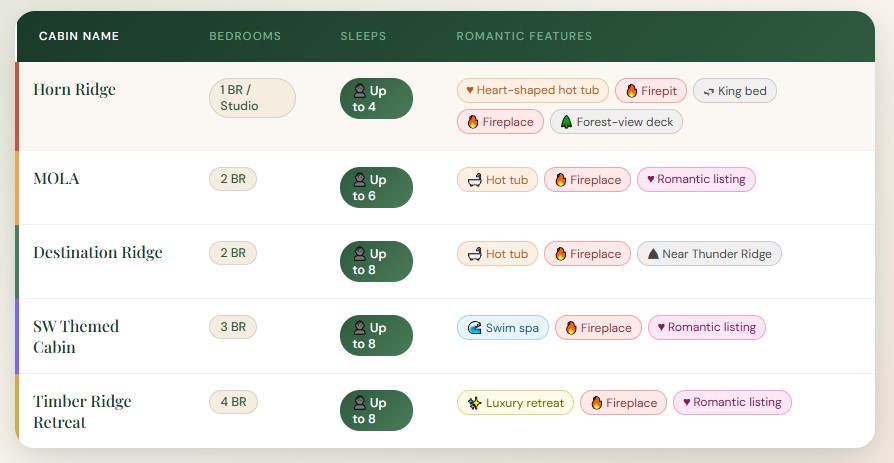Click the Forest-view deck tree icon
The image size is (894, 463).
(566, 122)
